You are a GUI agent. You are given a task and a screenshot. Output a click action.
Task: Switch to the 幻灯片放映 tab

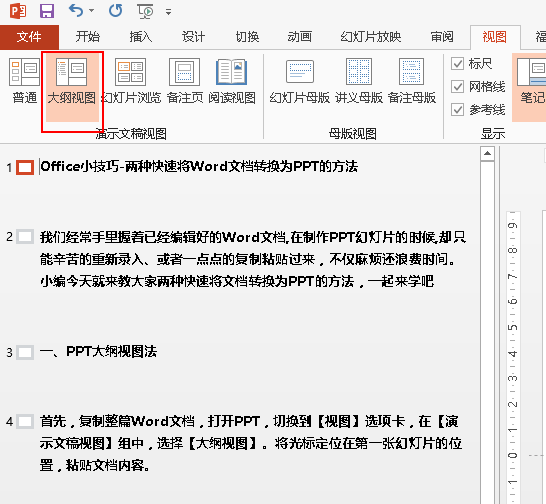tap(371, 37)
